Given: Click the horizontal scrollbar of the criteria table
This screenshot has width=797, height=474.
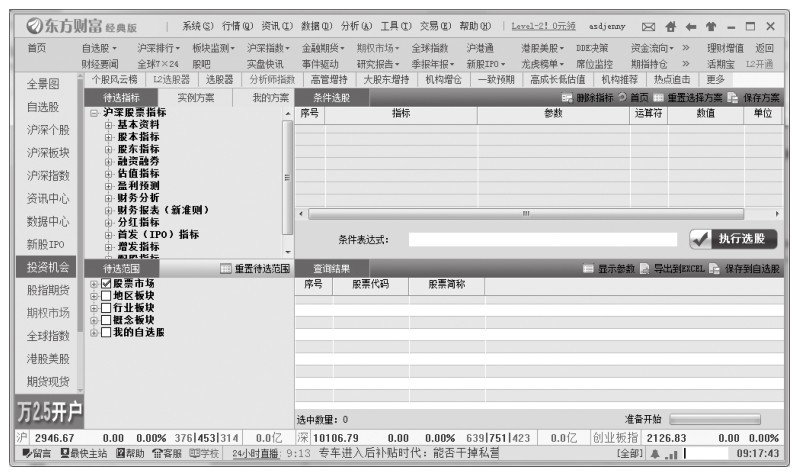Looking at the screenshot, I should point(526,214).
